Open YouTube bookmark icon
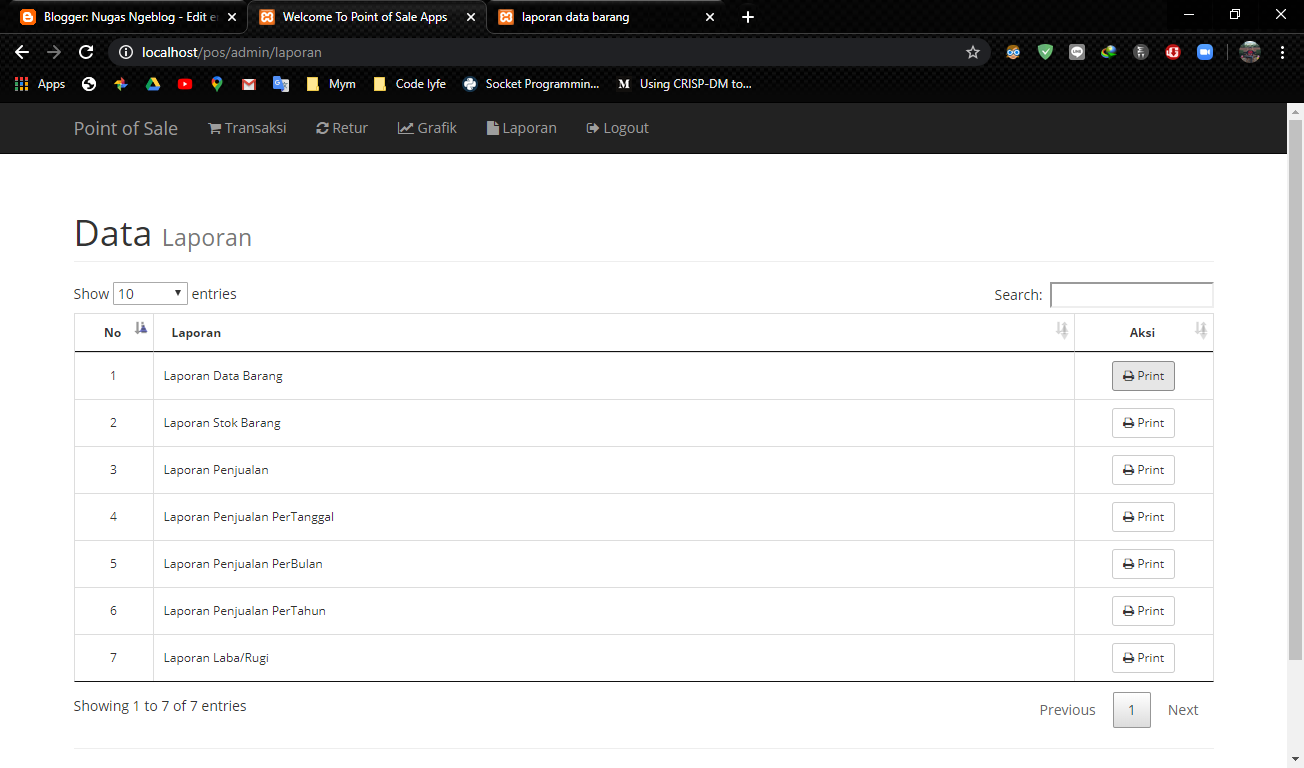 click(185, 84)
